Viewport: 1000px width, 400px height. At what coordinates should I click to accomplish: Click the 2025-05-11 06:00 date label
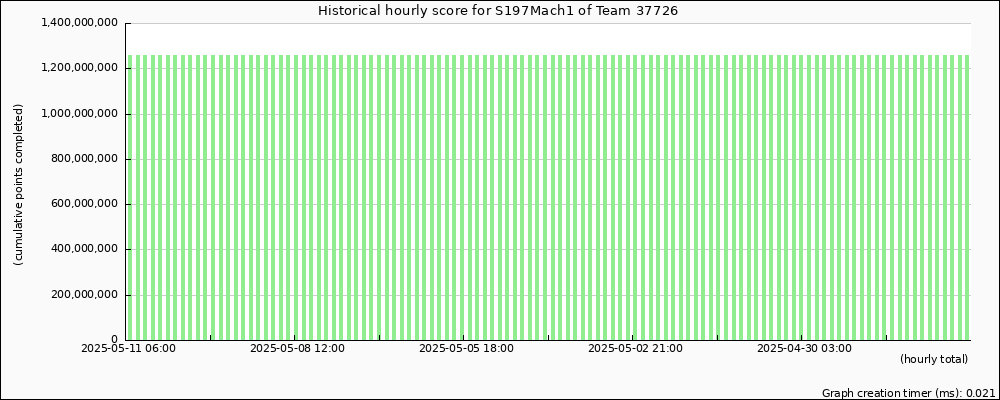(x=128, y=348)
